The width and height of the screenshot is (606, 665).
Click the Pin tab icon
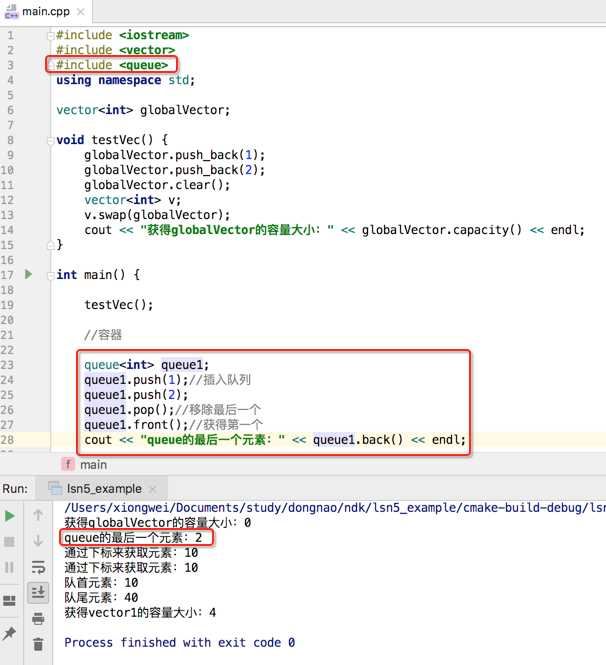pyautogui.click(x=9, y=634)
